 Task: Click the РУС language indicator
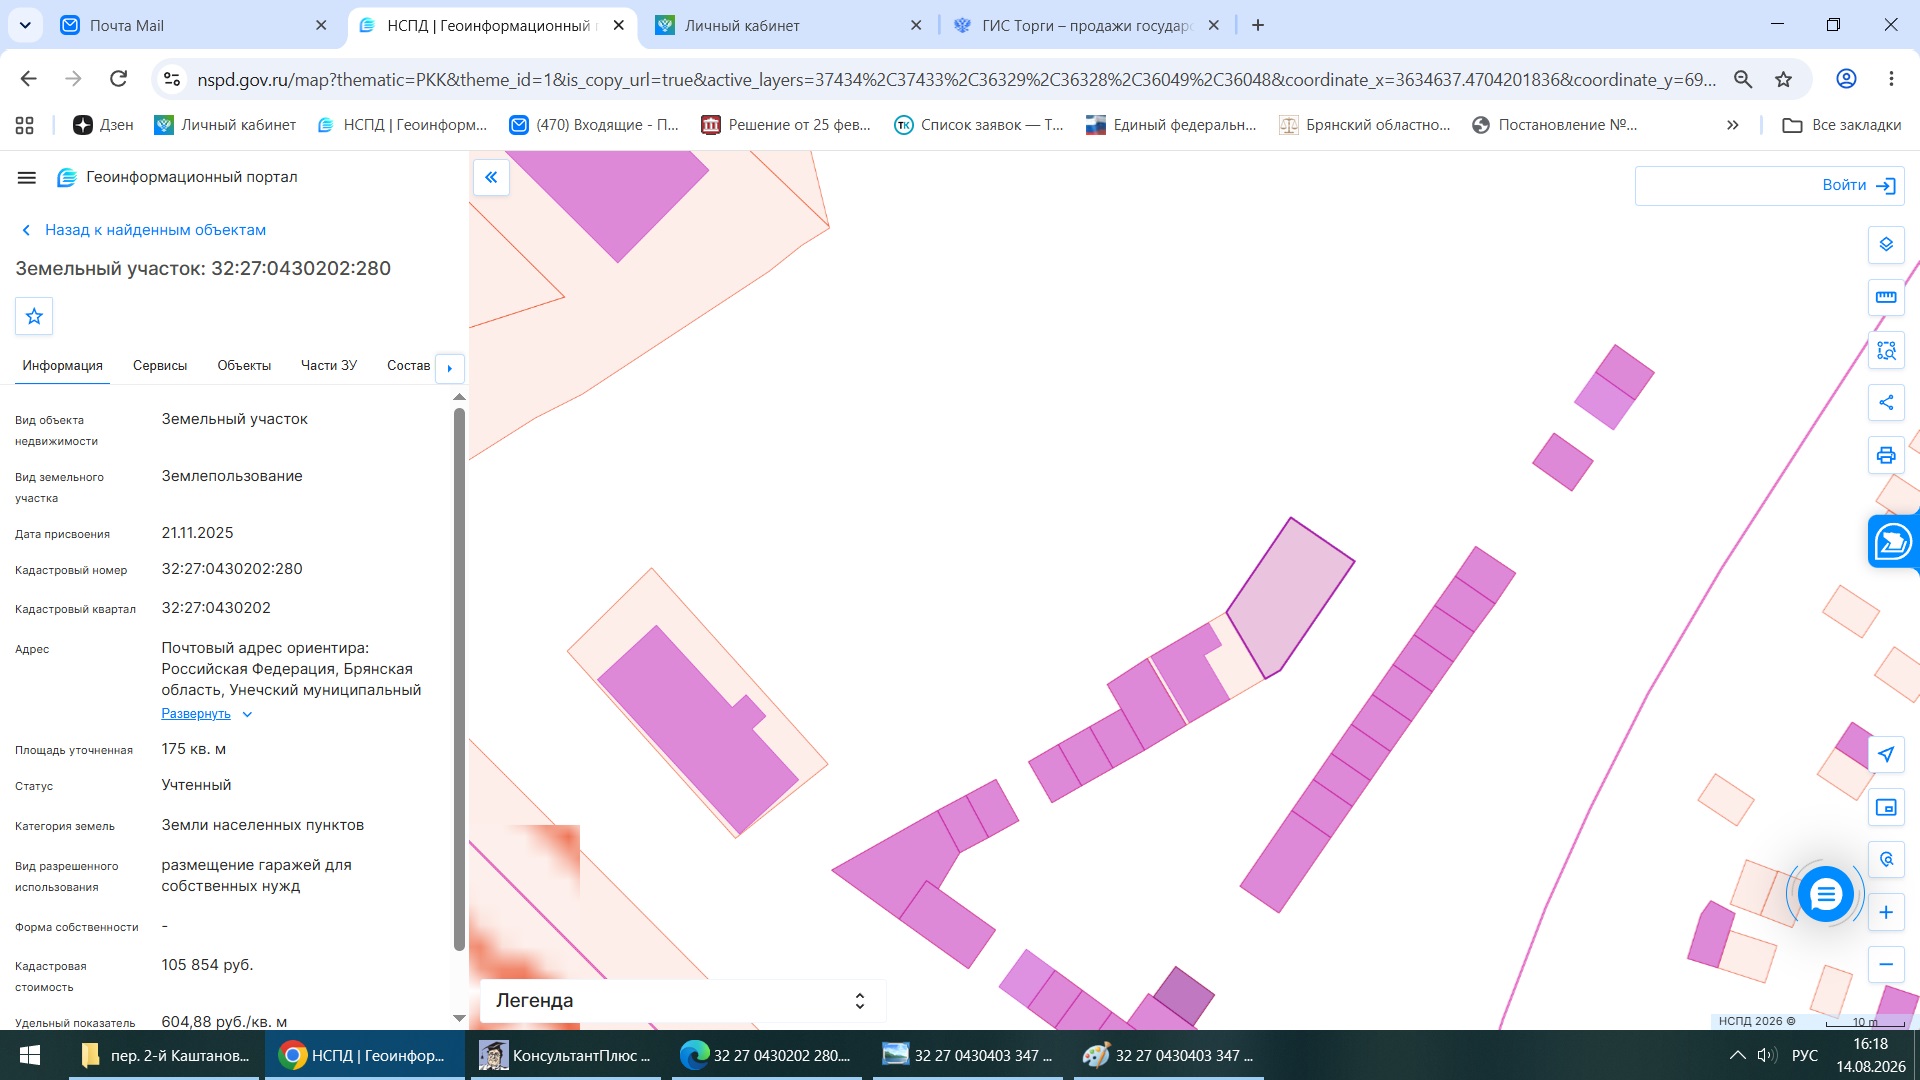1805,1055
